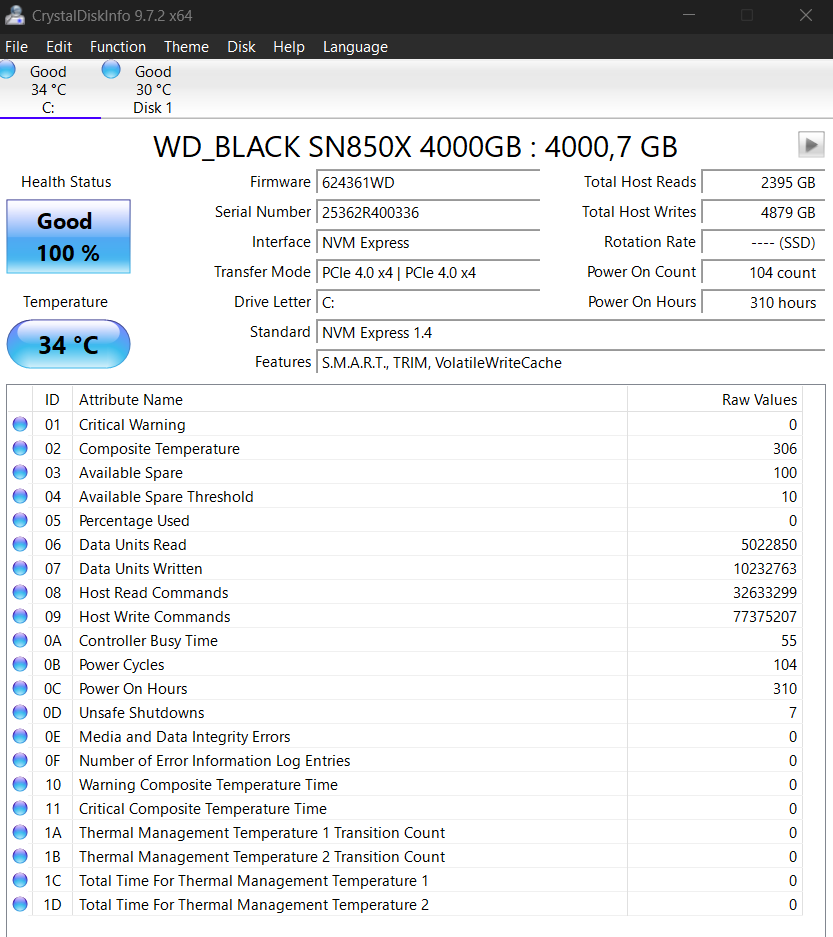
Task: Click the Total Host Writes value
Action: (763, 212)
